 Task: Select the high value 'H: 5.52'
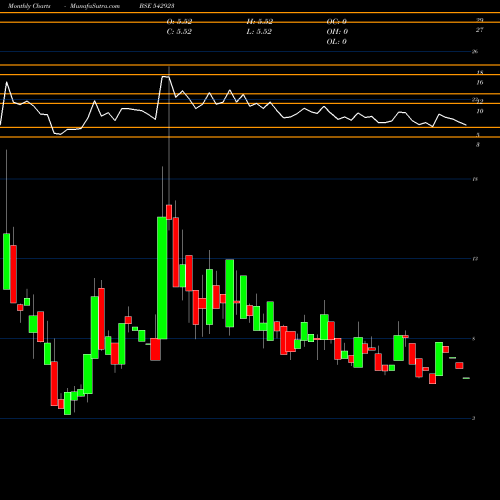[260, 22]
